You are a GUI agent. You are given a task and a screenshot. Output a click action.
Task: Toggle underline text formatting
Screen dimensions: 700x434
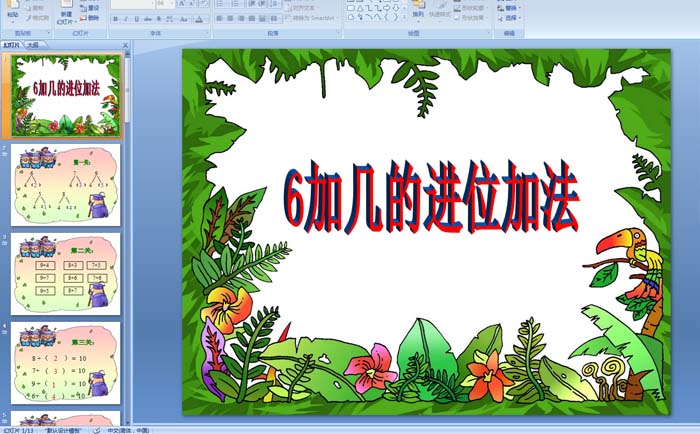click(135, 18)
